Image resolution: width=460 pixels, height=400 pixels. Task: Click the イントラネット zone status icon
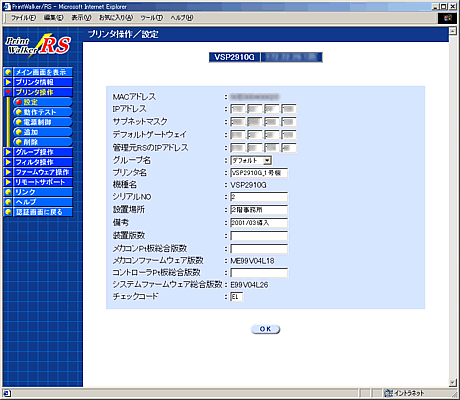click(x=388, y=393)
